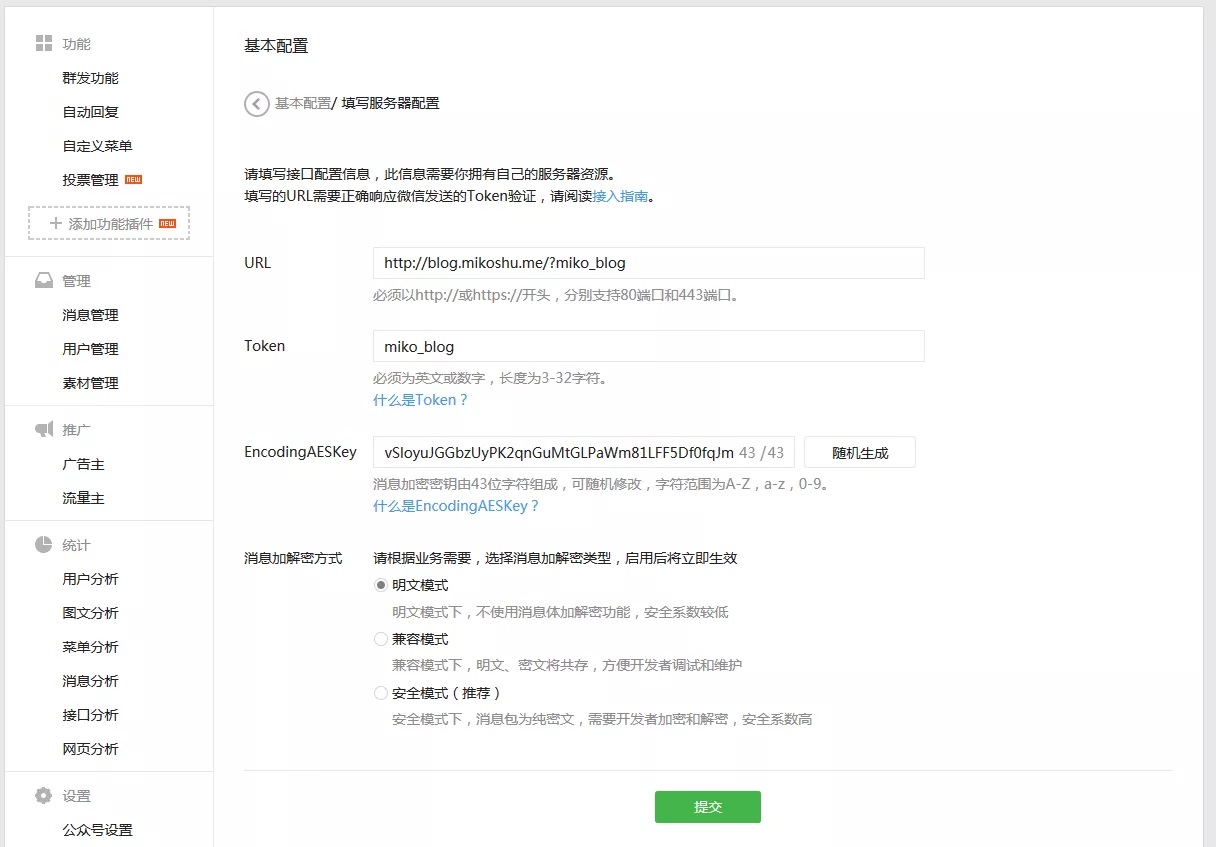Click the 43 /43 character counter
The width and height of the screenshot is (1216, 847).
761,452
